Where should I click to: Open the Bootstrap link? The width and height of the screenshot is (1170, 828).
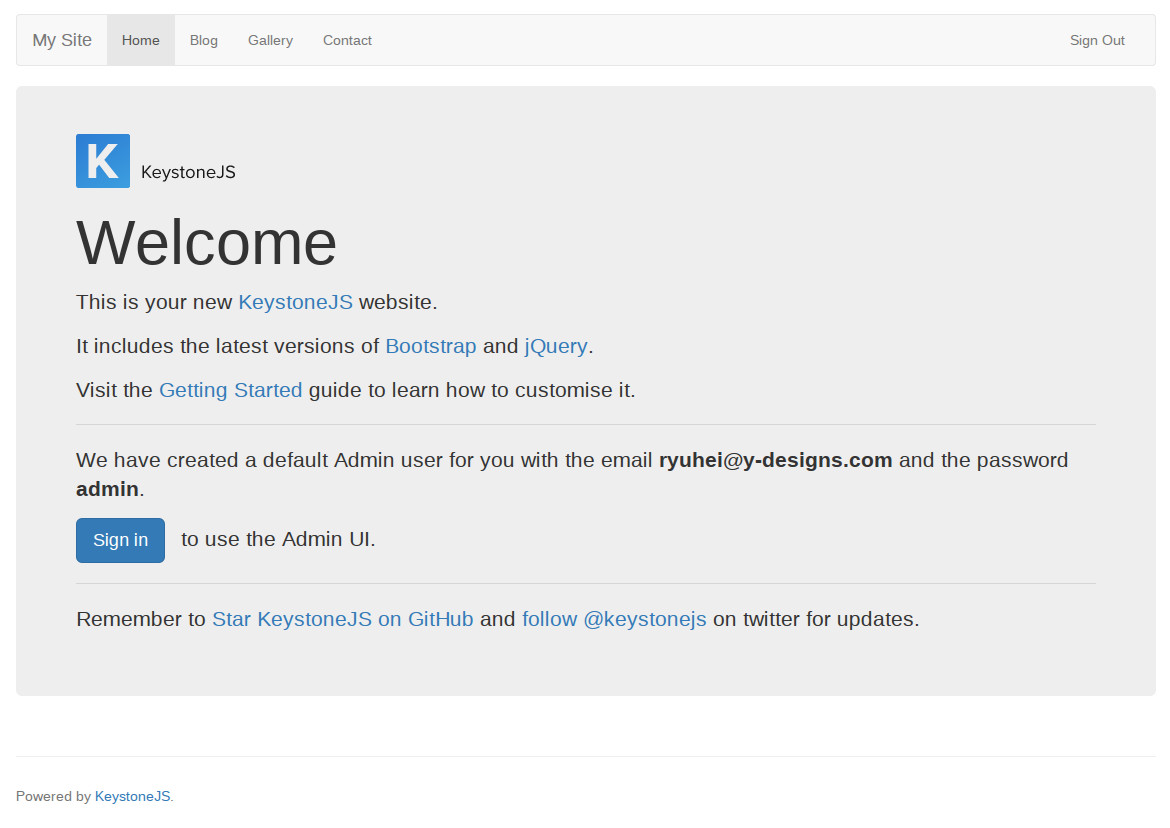(431, 346)
